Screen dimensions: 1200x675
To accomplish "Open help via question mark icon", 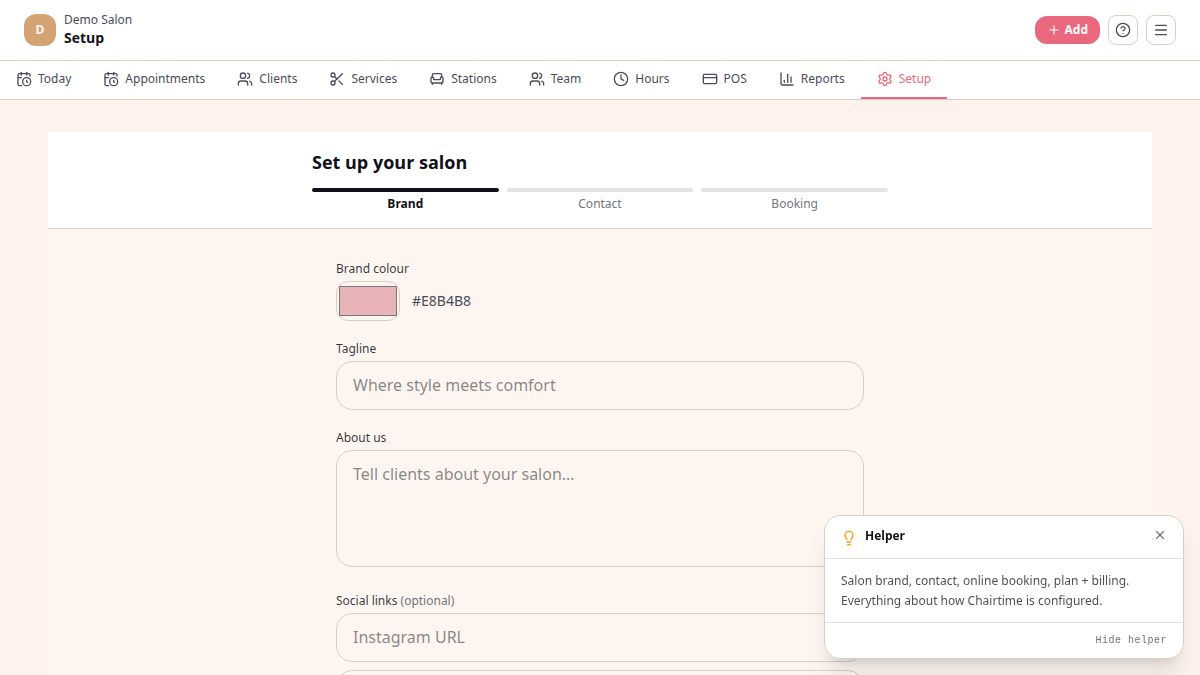I will coord(1123,30).
